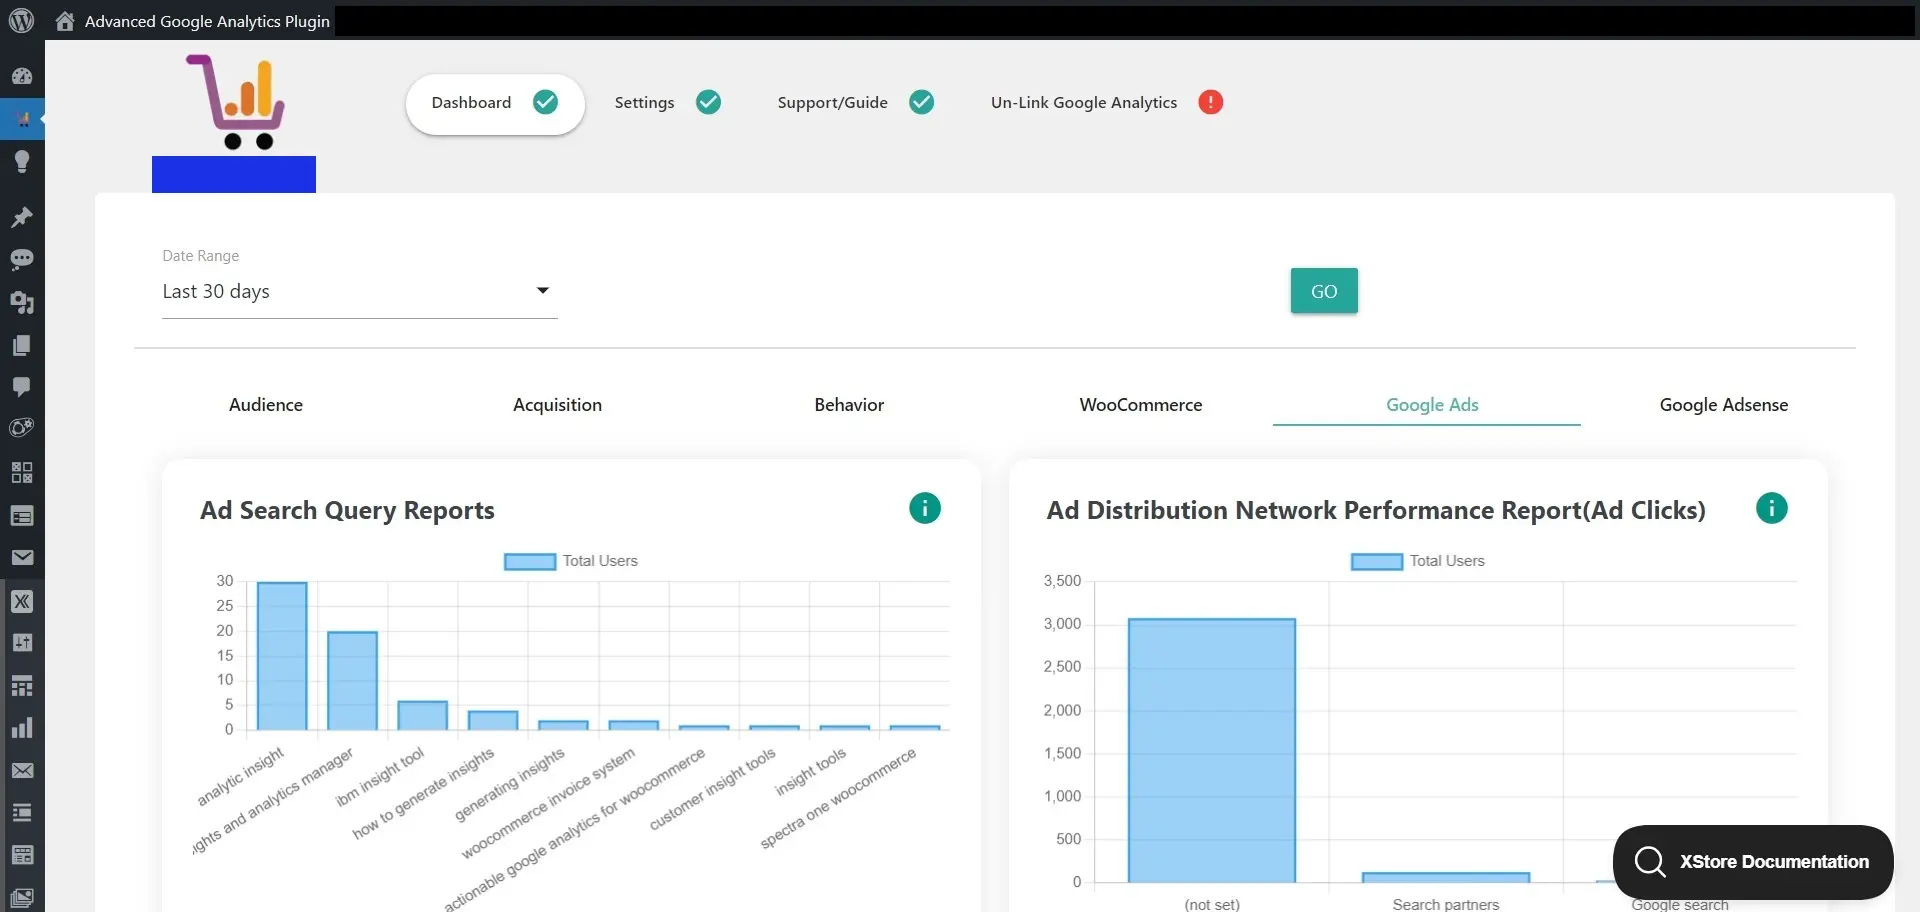Select the Google Ads tab

pos(1432,405)
